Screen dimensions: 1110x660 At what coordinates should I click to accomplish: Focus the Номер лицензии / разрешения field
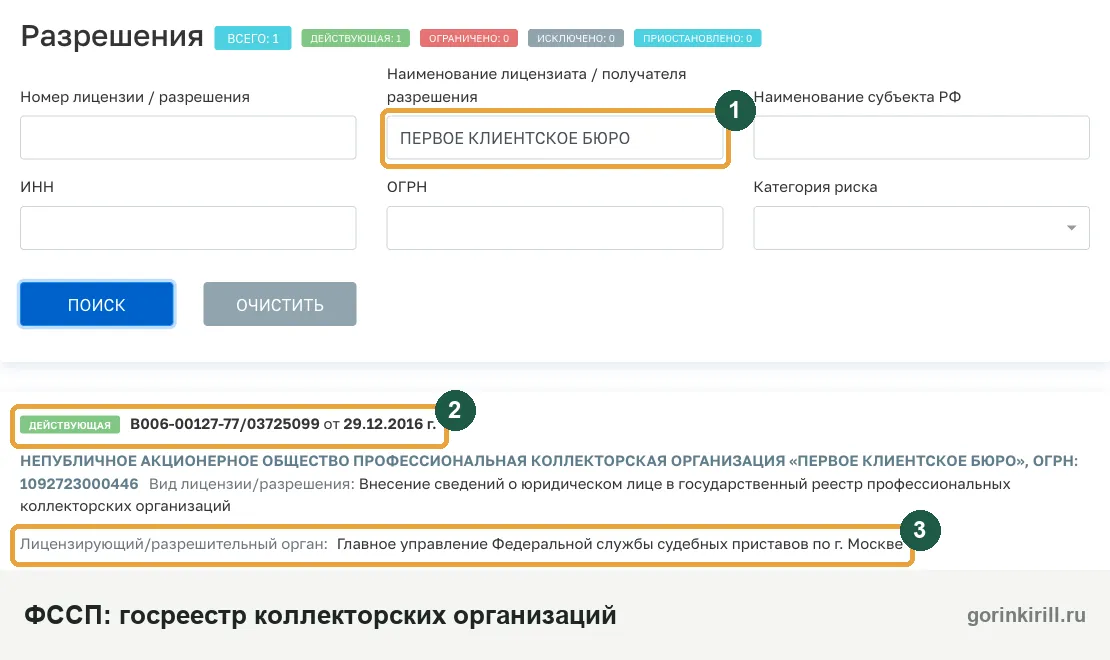coord(188,138)
